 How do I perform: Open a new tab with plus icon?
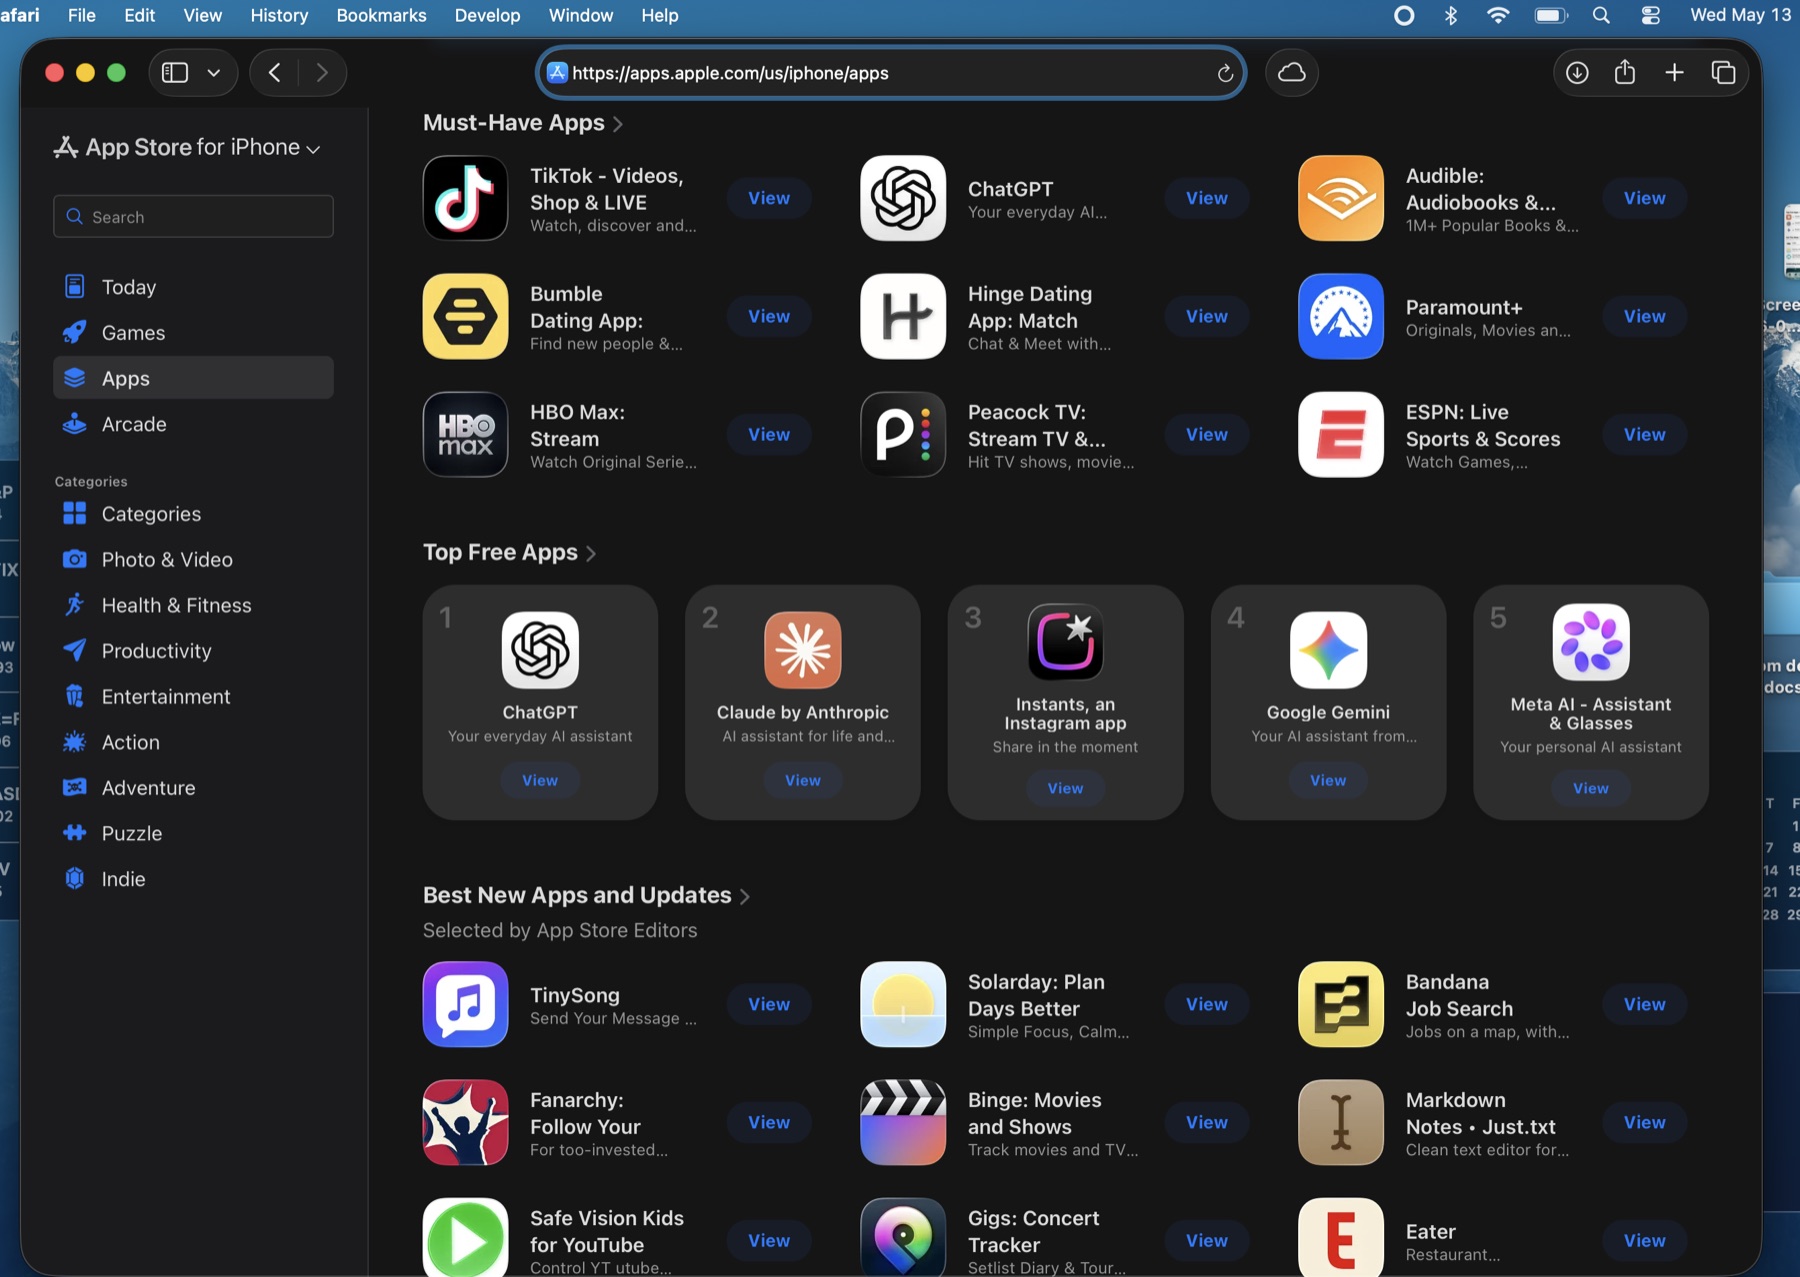pos(1674,73)
